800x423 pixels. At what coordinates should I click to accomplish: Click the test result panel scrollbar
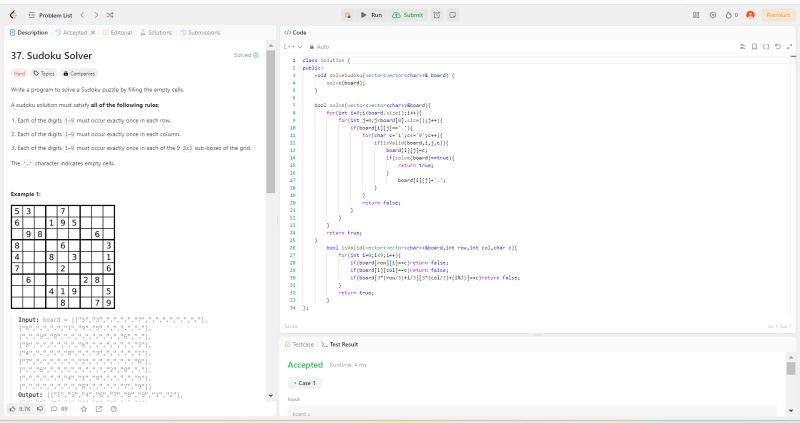791,368
